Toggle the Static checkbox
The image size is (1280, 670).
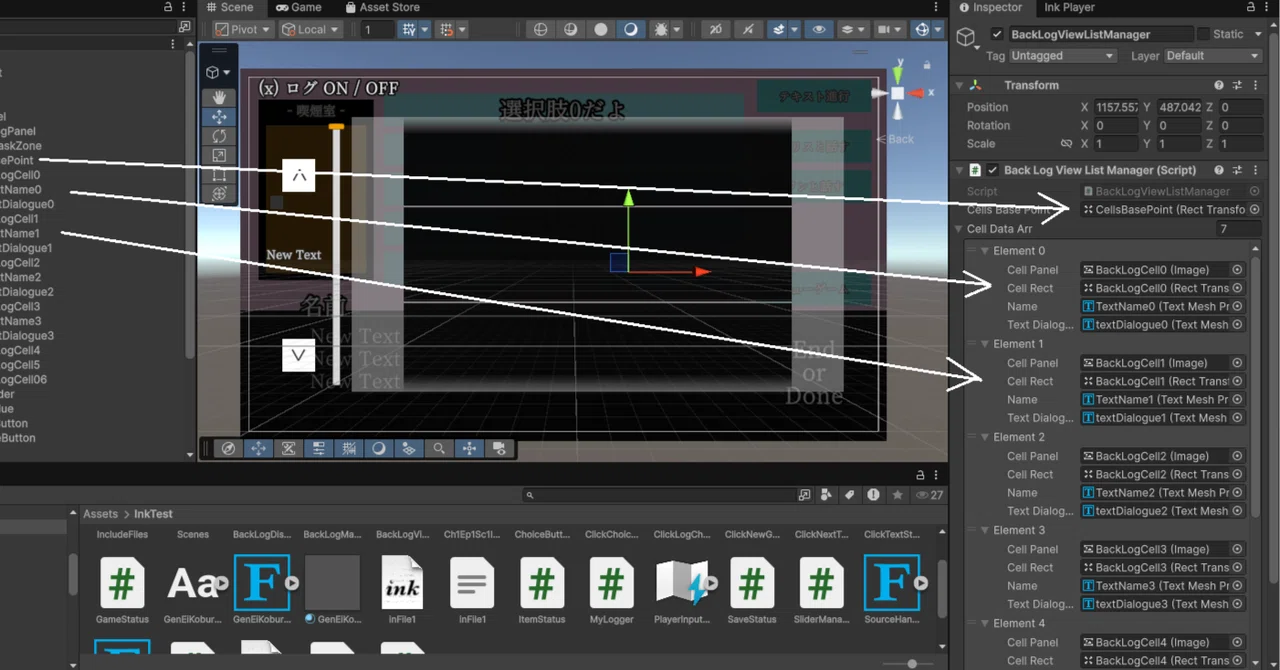pyautogui.click(x=1203, y=34)
